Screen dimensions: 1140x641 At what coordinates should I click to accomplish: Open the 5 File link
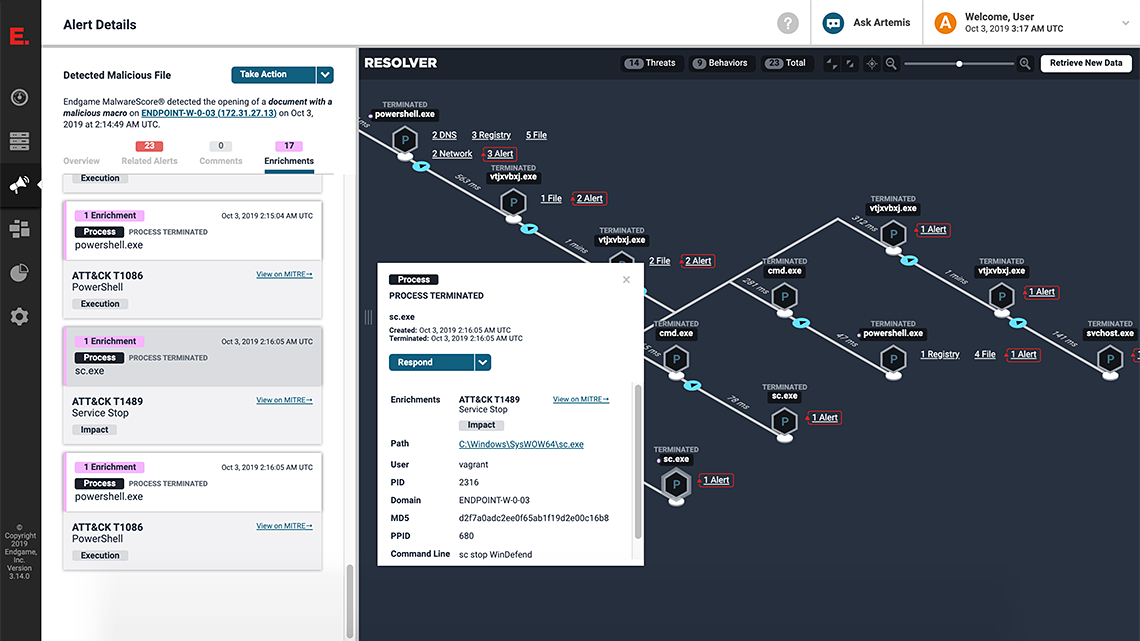(x=537, y=135)
